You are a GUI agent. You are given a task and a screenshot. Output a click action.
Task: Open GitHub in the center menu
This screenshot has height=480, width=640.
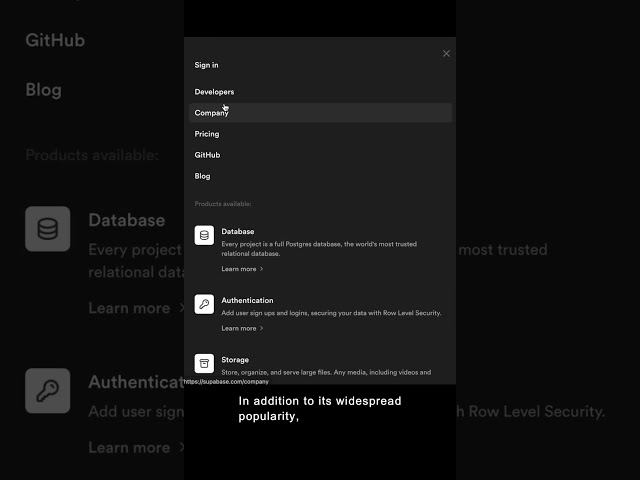207,155
